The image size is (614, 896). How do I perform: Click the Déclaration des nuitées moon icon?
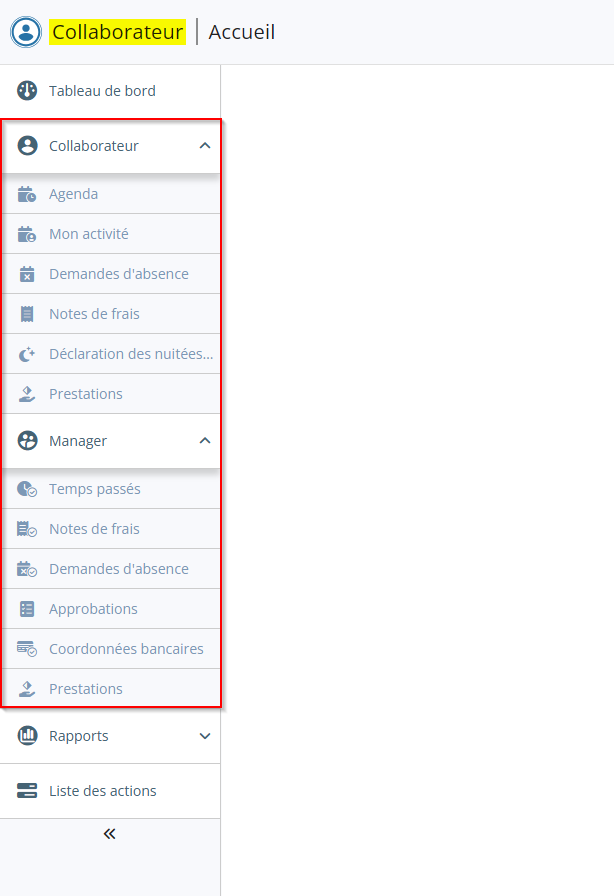point(27,354)
